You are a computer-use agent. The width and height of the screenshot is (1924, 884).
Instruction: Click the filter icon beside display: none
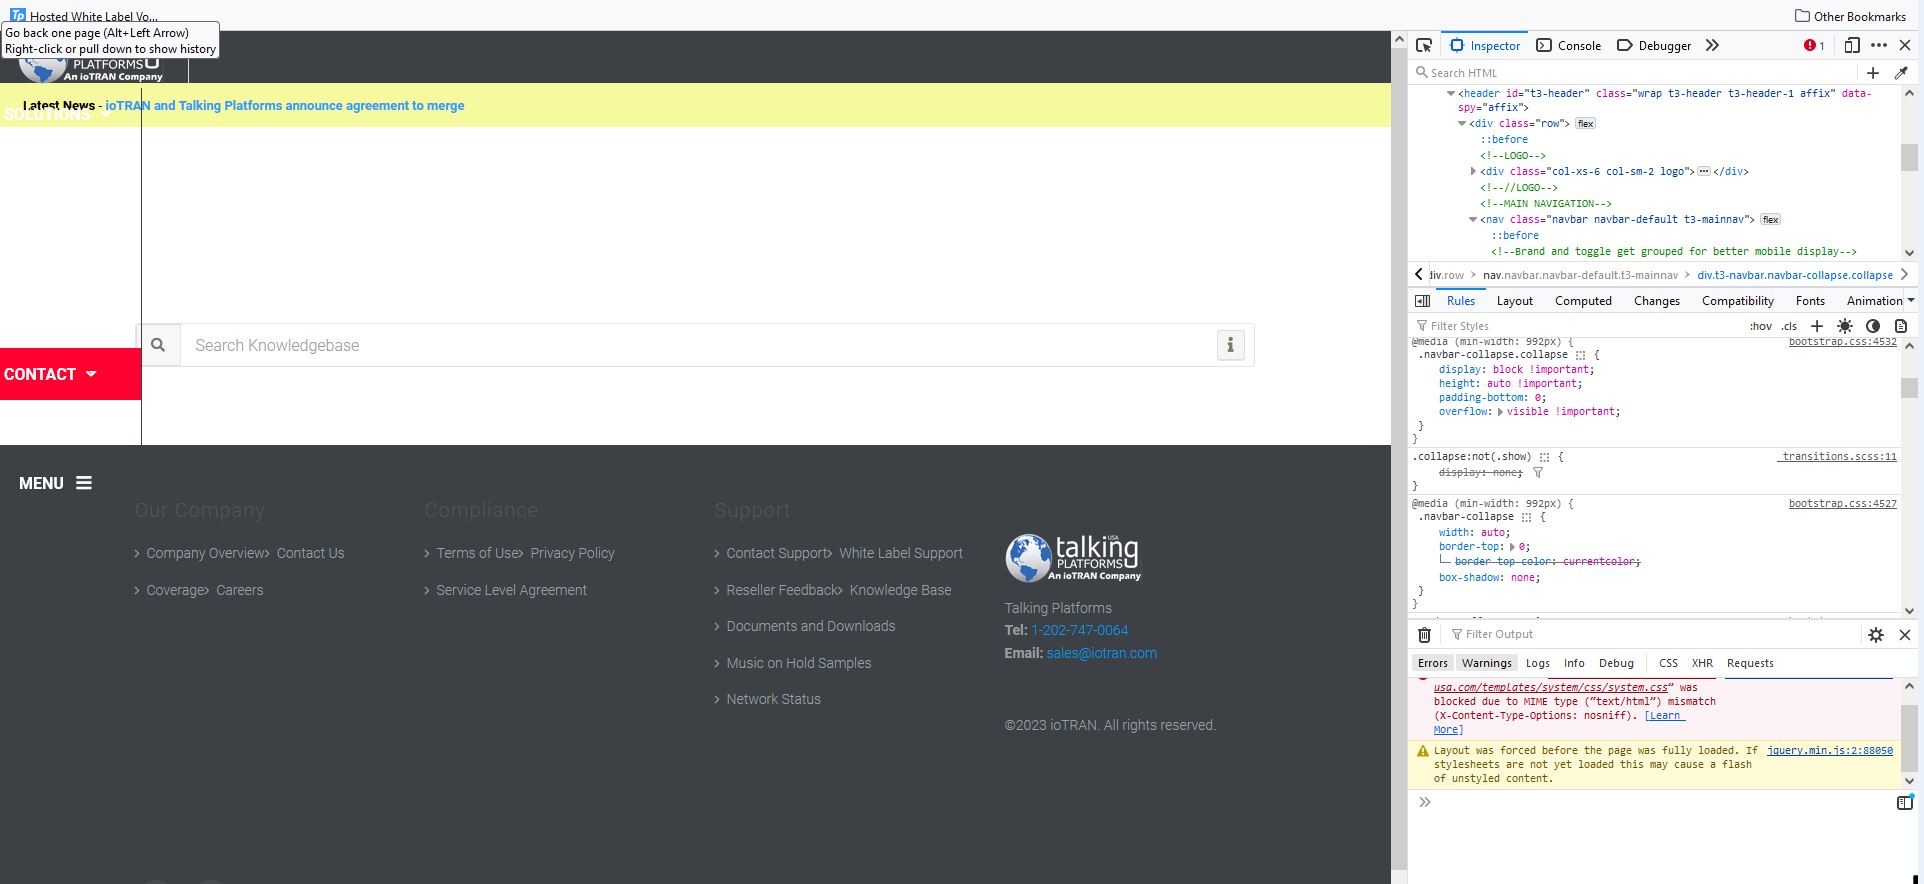[x=1538, y=473]
